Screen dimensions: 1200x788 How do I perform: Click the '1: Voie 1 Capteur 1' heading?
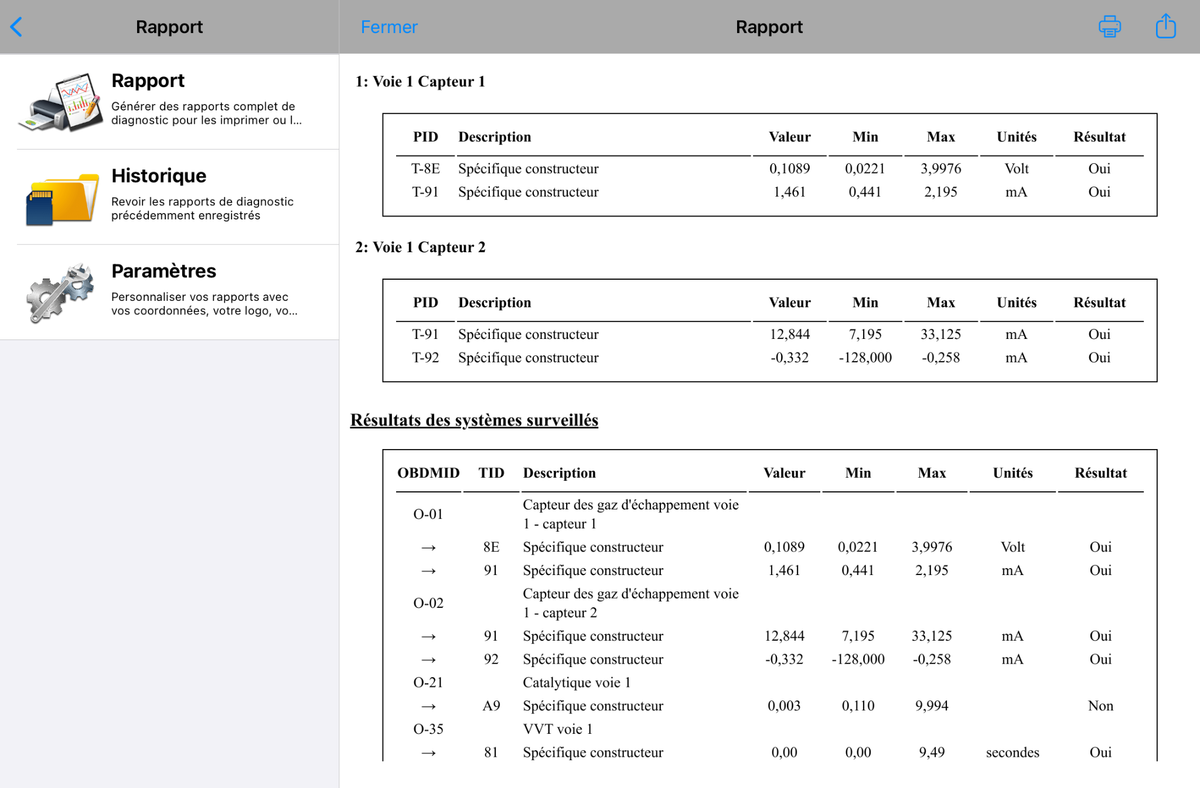pyautogui.click(x=420, y=81)
